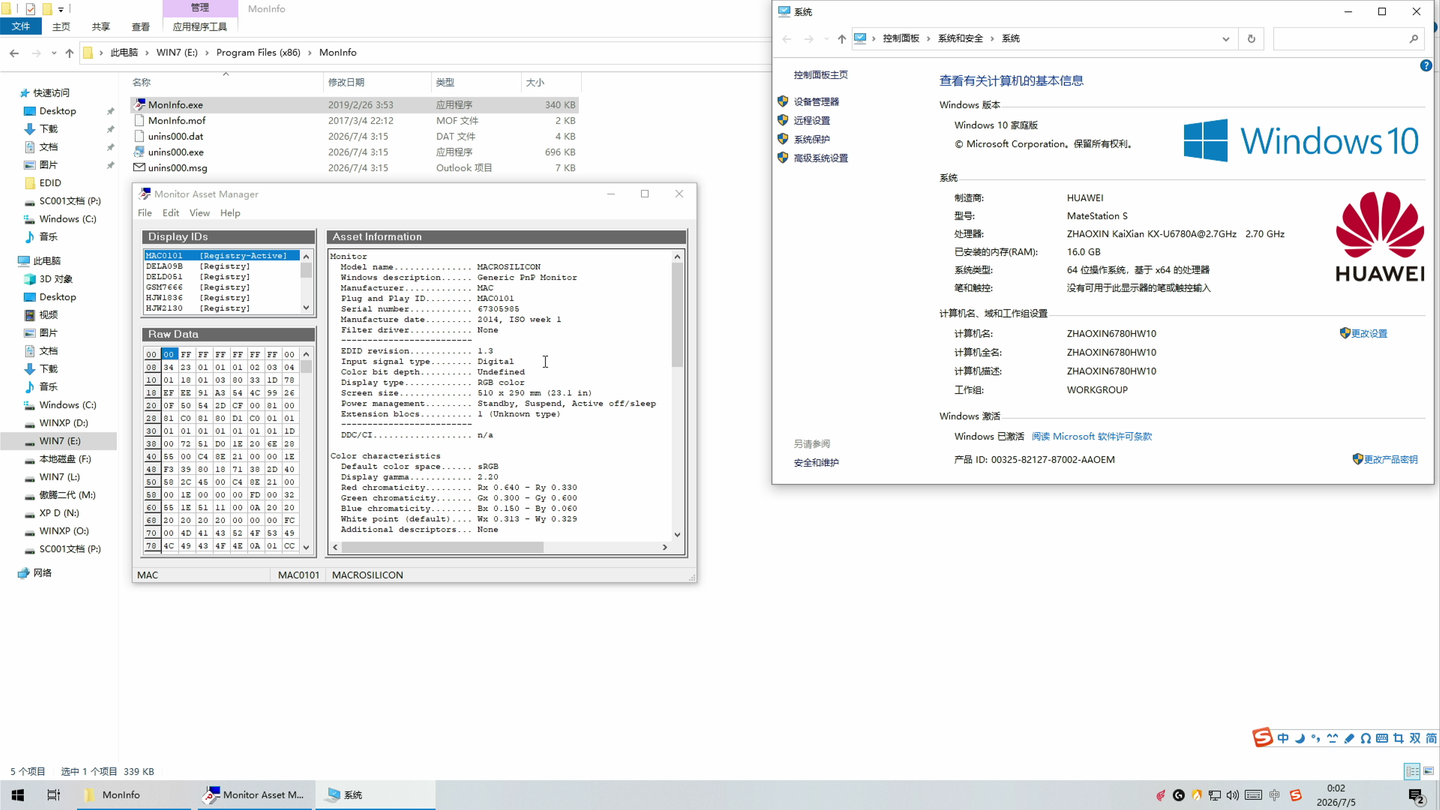Switch to the 主页 ribbon tab
Screen dimensions: 1440x810
coord(61,27)
